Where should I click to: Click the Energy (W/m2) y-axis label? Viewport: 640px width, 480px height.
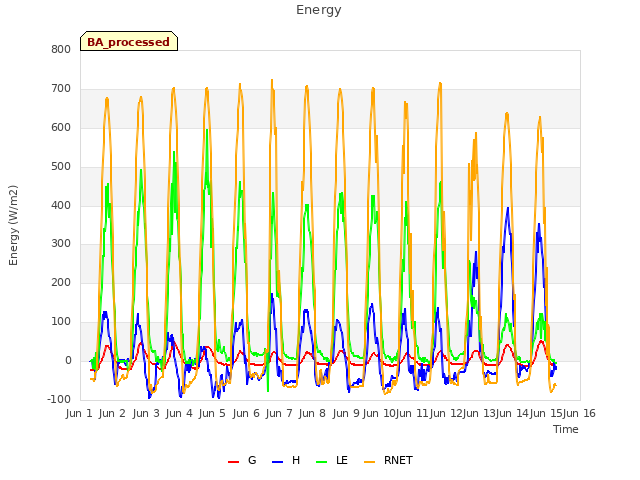point(13,225)
